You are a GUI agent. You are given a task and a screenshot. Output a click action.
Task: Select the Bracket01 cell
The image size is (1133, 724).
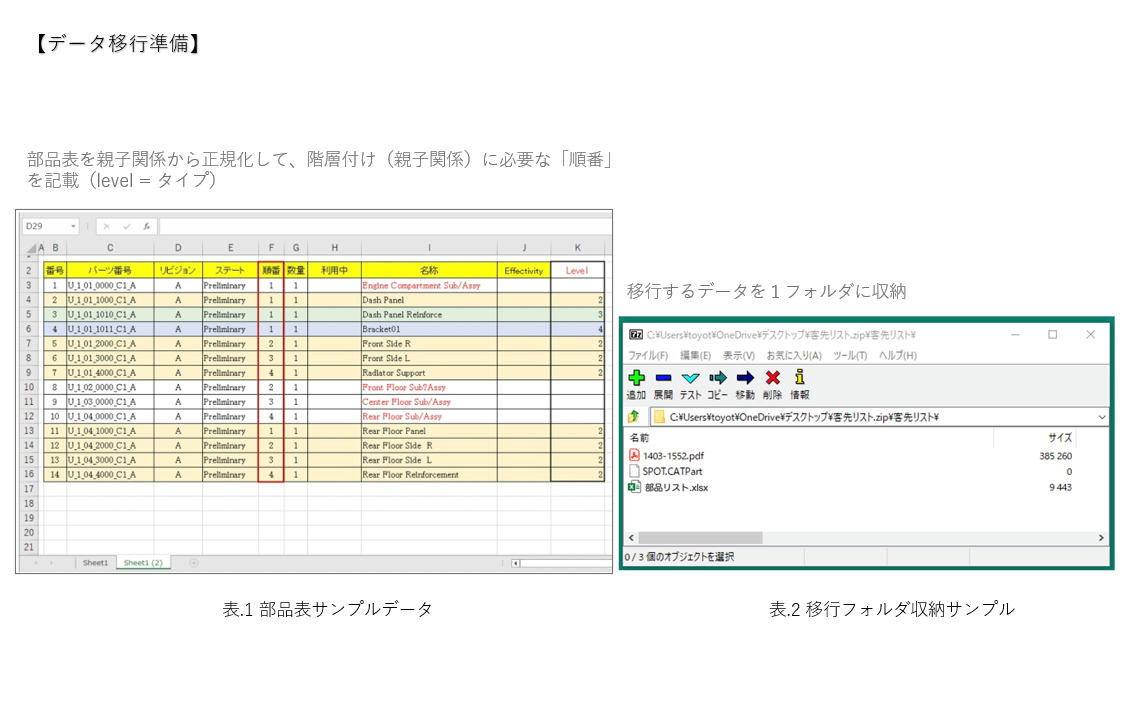pos(429,329)
